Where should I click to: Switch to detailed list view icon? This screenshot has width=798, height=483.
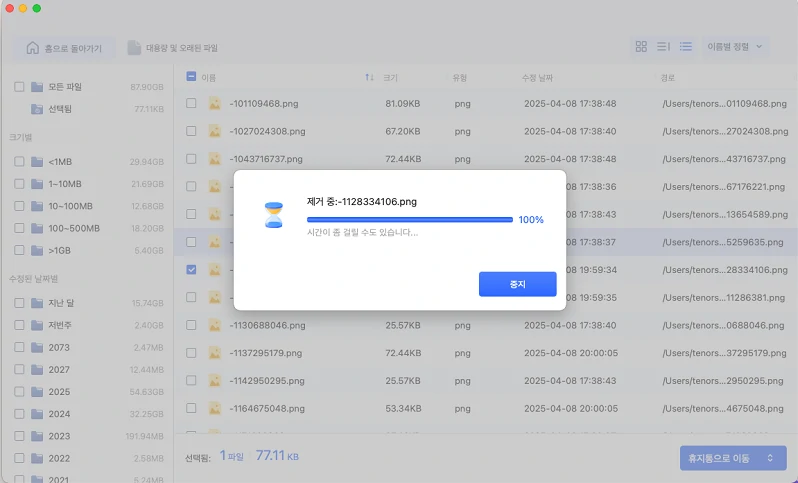(x=663, y=47)
